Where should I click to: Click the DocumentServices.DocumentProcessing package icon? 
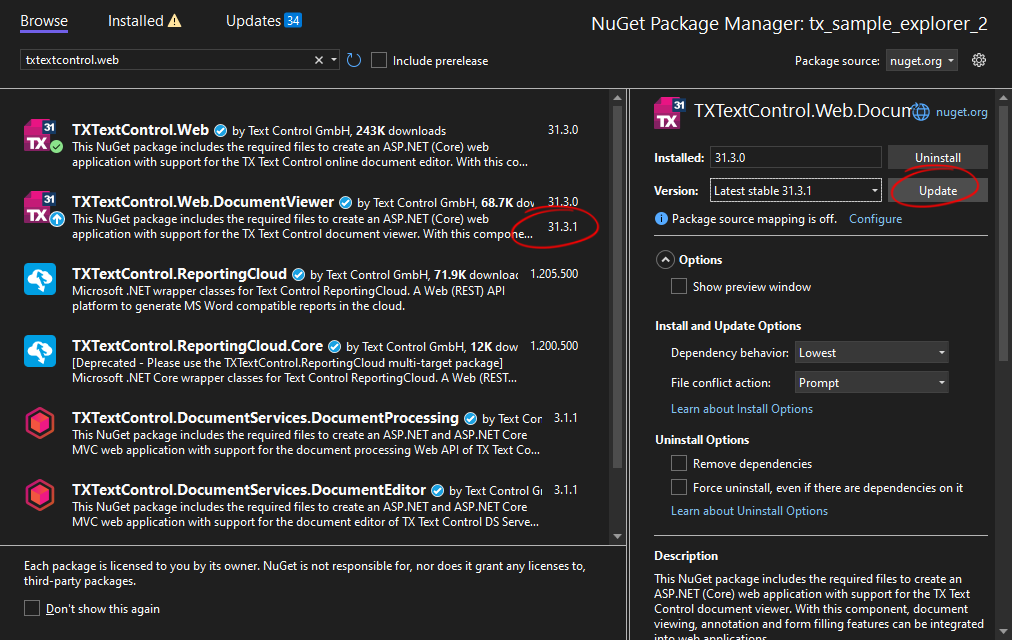pyautogui.click(x=40, y=423)
